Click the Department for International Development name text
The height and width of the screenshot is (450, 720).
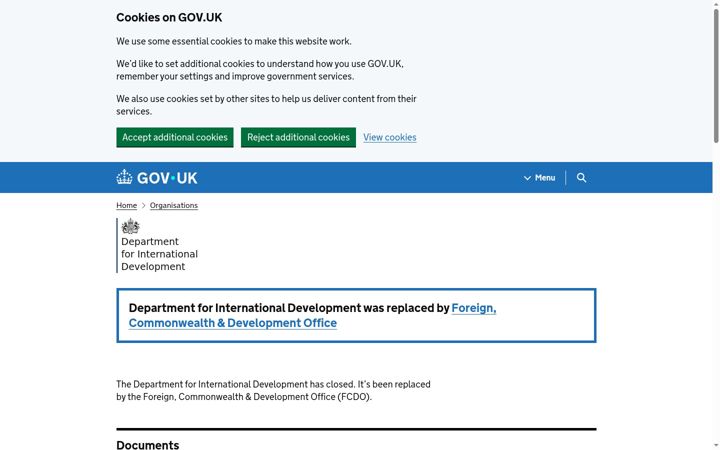point(159,254)
